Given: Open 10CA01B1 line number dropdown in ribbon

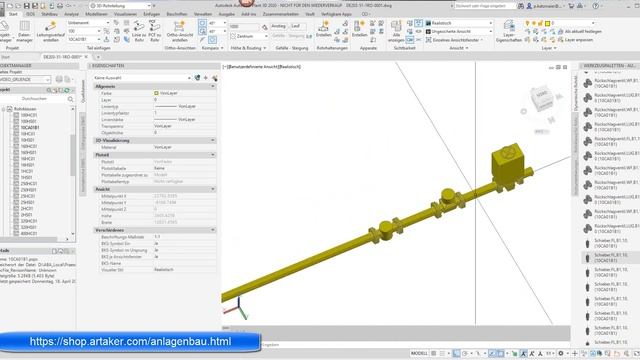Looking at the screenshot, I should tap(84, 39).
